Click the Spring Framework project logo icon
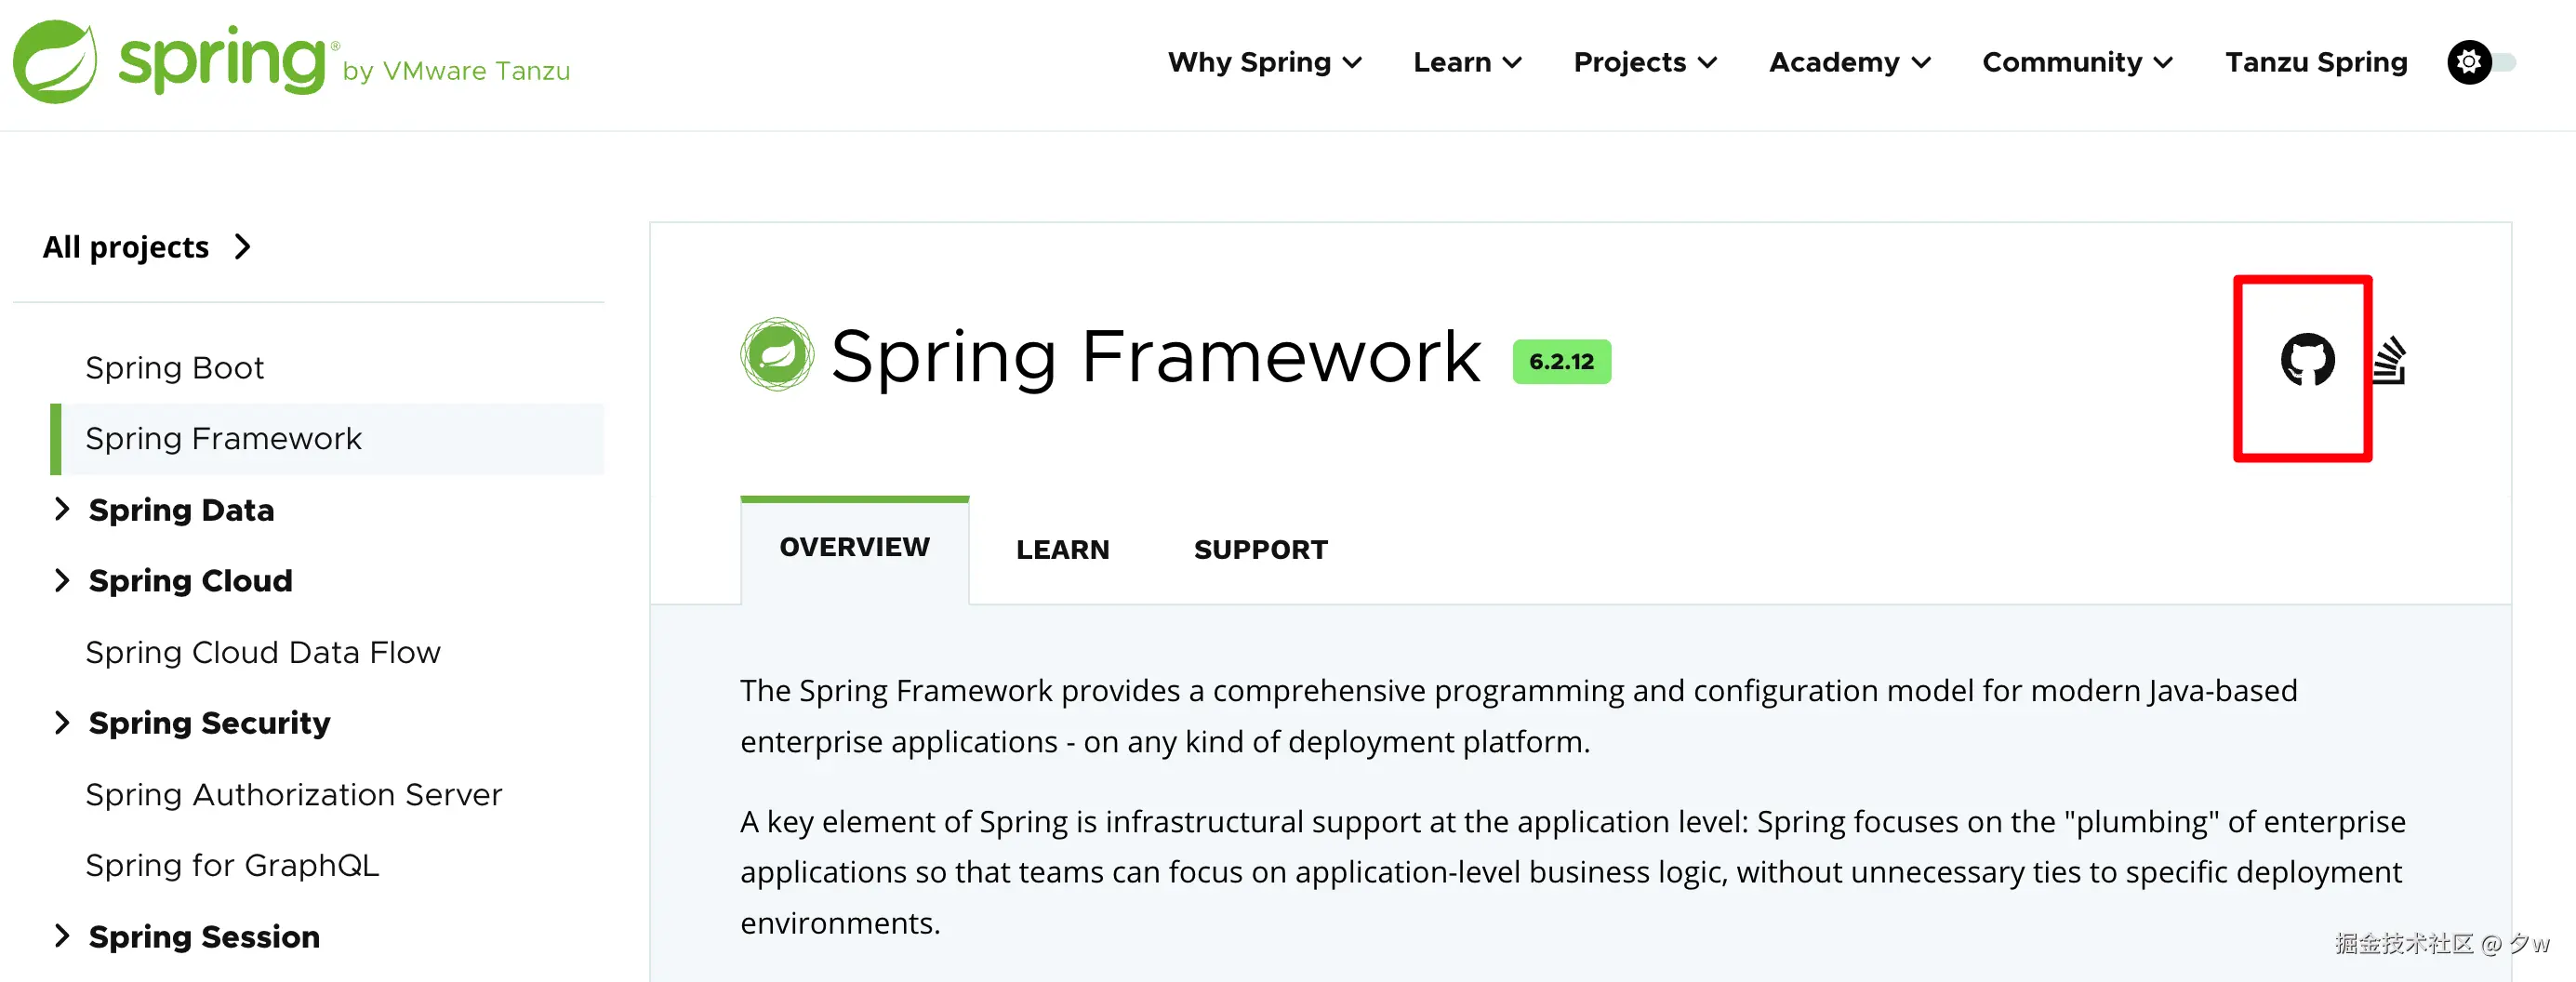Image resolution: width=2576 pixels, height=982 pixels. click(776, 355)
